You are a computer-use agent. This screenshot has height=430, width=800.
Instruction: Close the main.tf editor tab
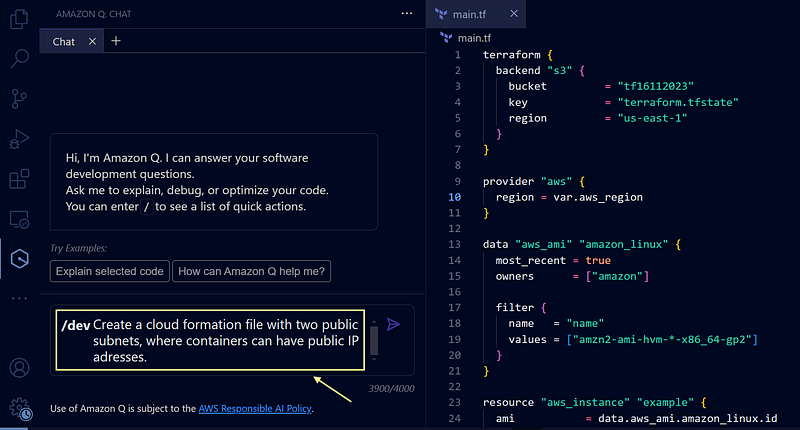tap(514, 14)
